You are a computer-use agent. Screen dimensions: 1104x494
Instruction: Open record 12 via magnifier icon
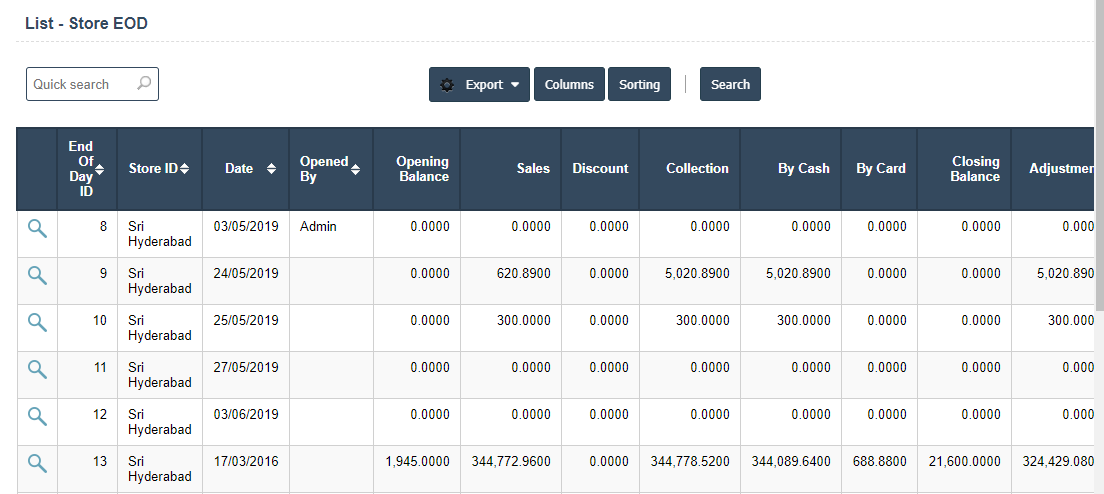[37, 416]
